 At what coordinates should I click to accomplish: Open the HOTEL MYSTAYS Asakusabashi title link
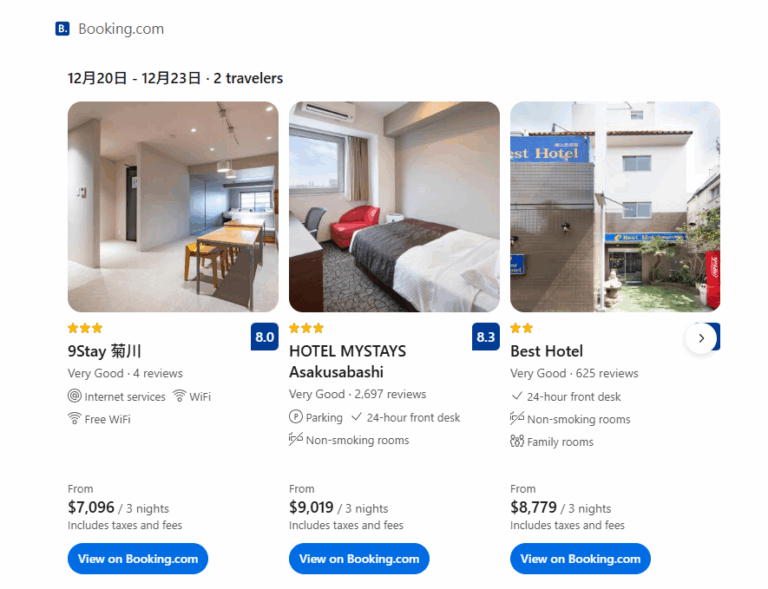[x=347, y=361]
